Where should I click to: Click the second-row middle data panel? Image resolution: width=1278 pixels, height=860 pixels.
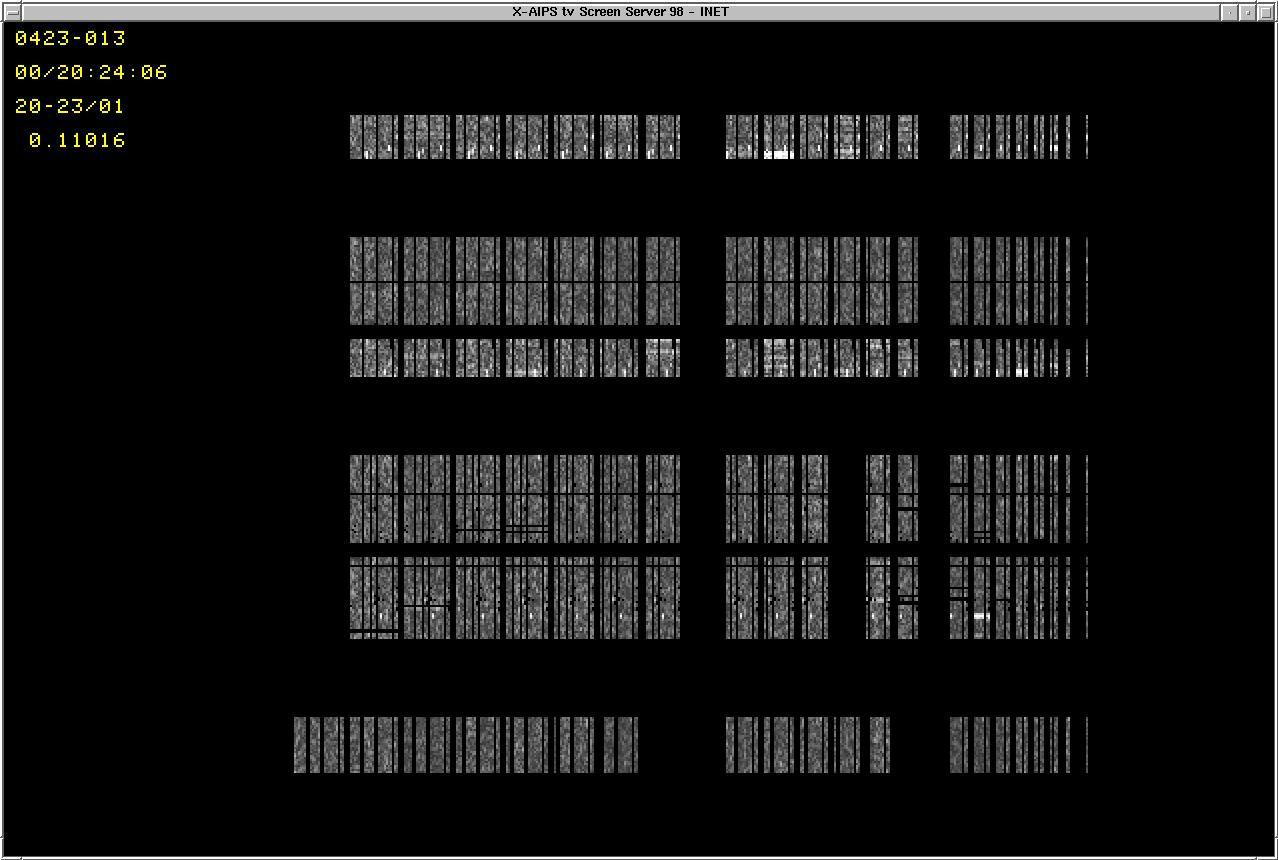point(821,281)
